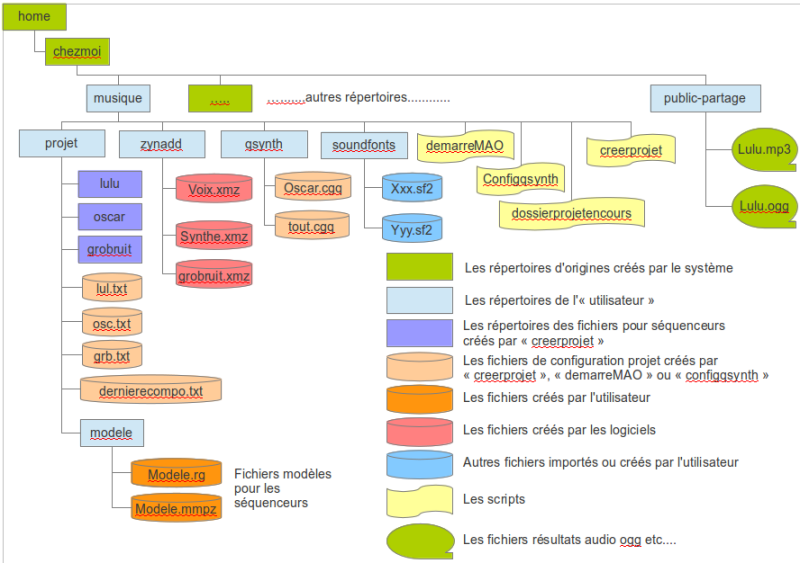Select the purple oscar project folder

tap(110, 217)
